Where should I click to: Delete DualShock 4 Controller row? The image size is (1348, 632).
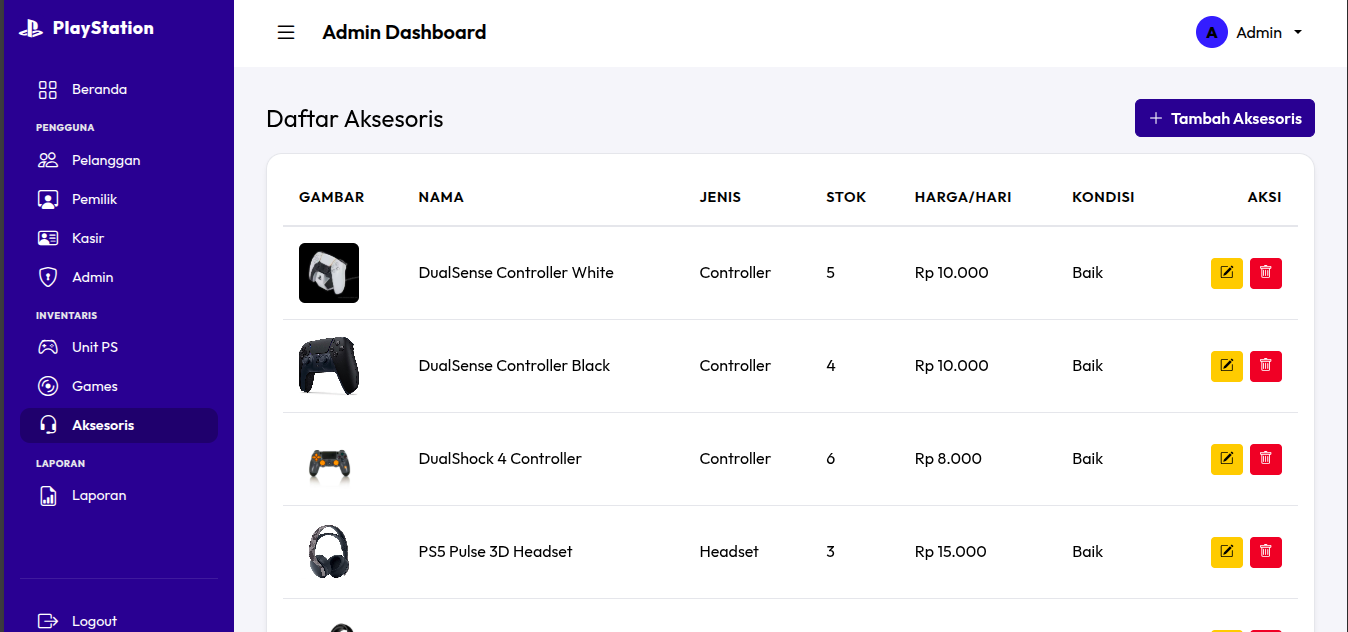click(1266, 459)
